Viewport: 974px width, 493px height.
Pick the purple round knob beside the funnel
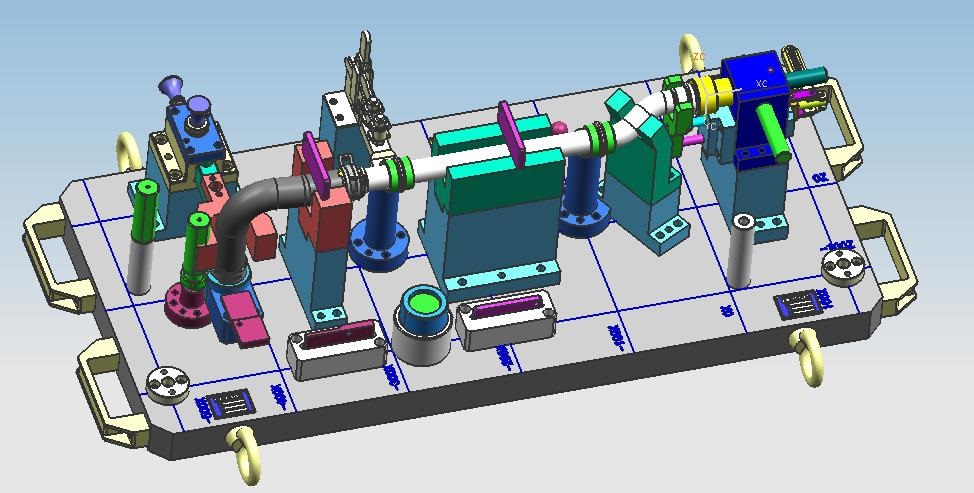point(198,109)
